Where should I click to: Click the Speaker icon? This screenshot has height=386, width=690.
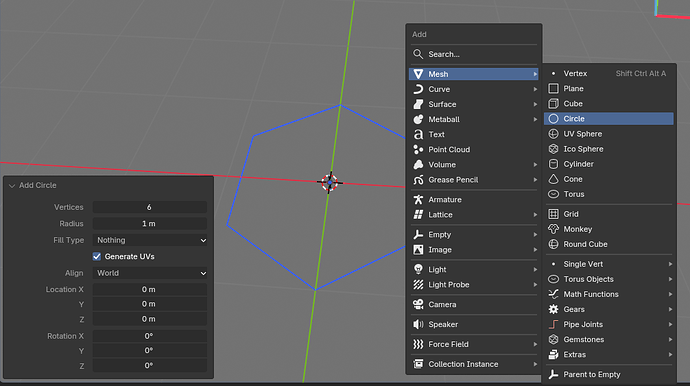[x=418, y=324]
